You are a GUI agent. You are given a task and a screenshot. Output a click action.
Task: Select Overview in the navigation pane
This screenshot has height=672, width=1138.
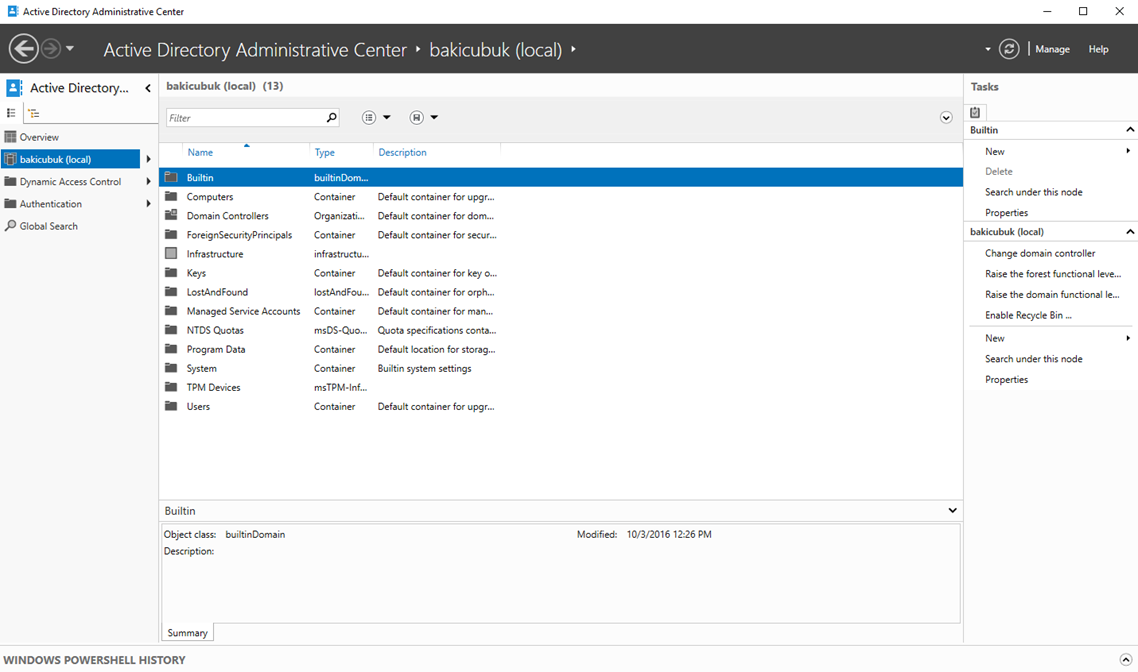pyautogui.click(x=38, y=137)
